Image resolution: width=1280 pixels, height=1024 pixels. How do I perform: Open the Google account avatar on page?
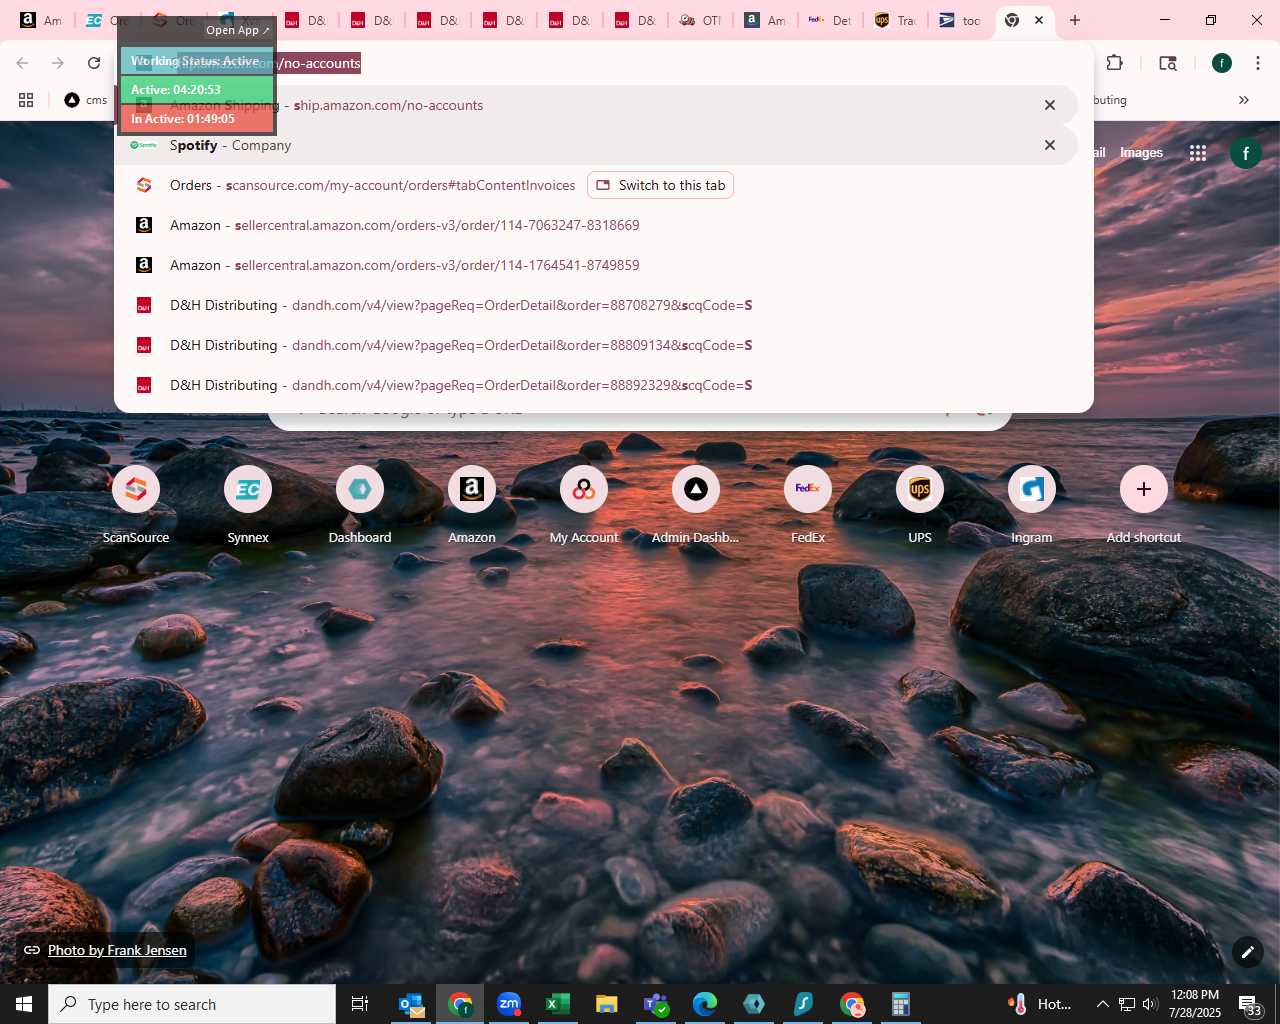pyautogui.click(x=1245, y=153)
